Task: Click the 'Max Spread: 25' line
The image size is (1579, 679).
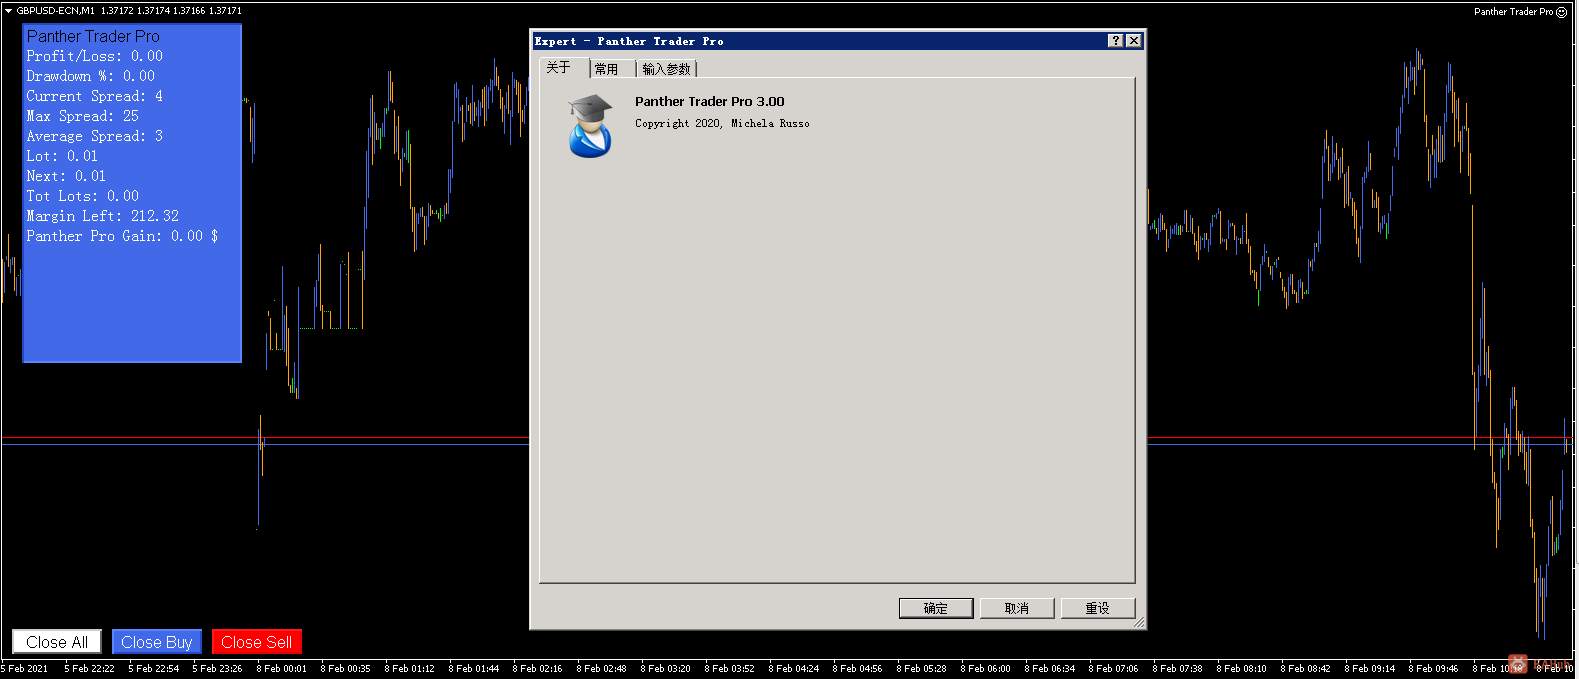Action: pos(82,117)
